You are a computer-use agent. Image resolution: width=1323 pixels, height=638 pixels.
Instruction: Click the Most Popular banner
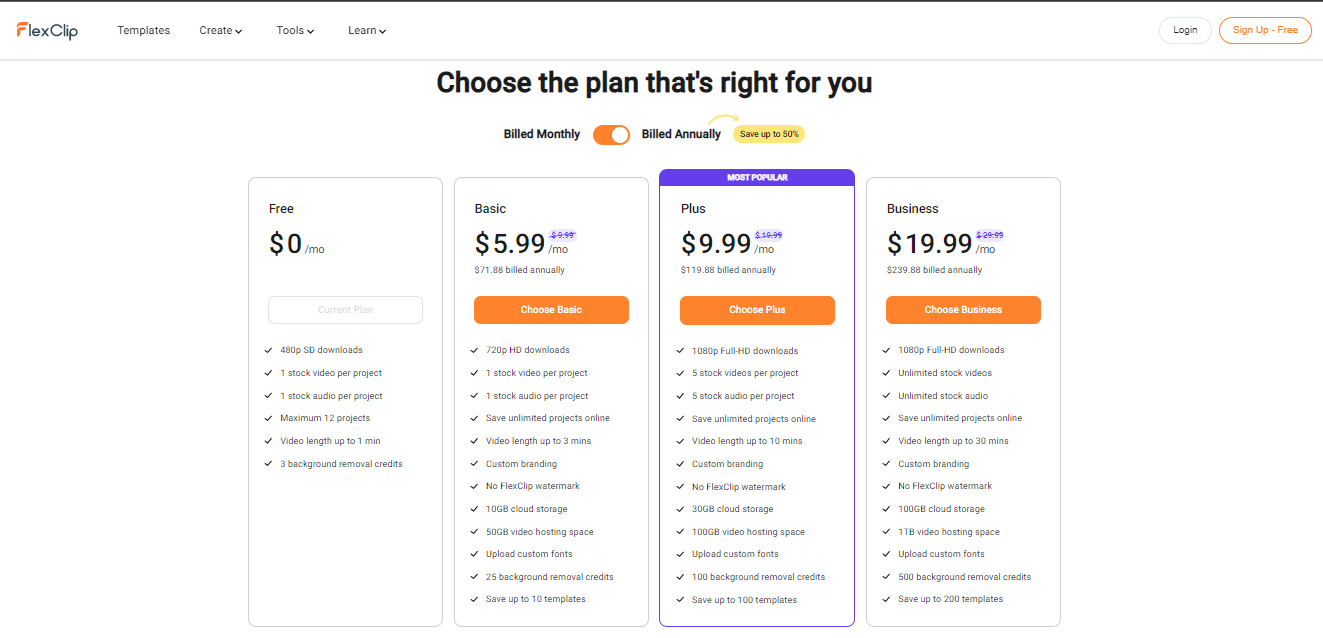pos(757,177)
